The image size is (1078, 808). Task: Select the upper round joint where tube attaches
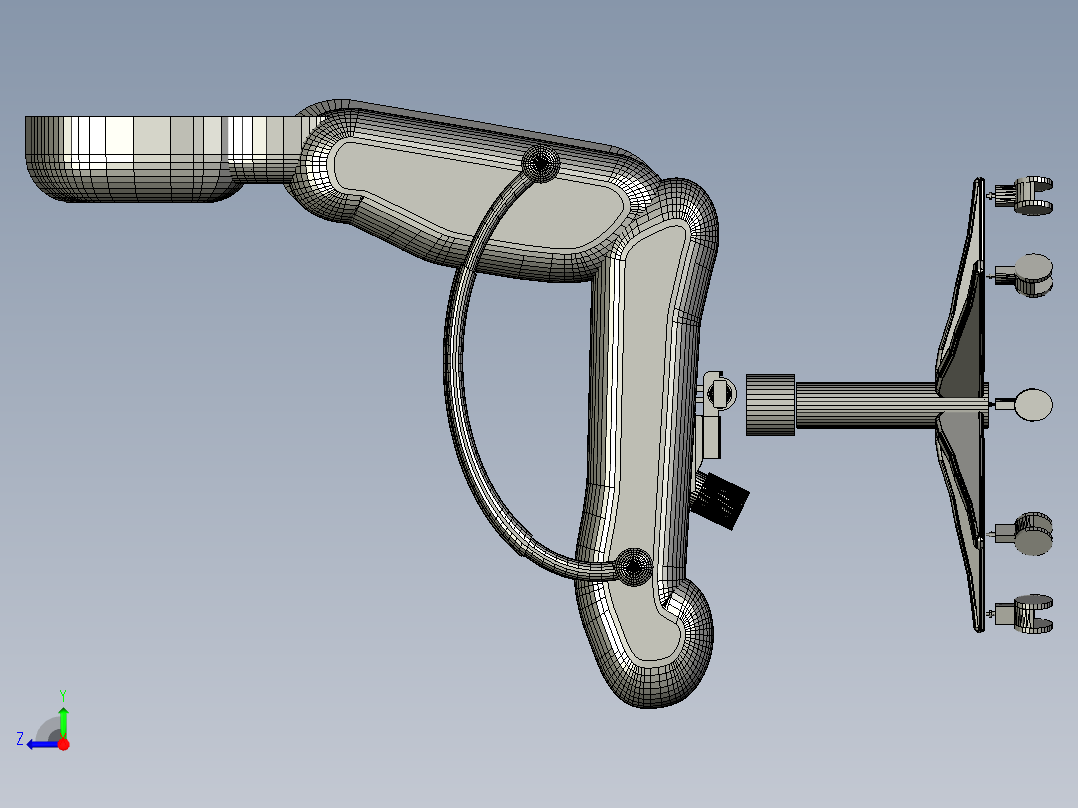tap(540, 164)
